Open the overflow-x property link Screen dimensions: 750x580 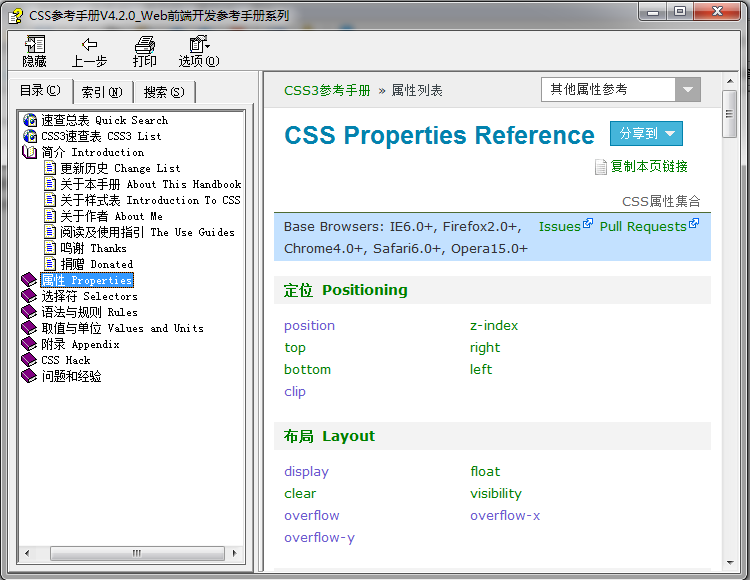tap(505, 515)
